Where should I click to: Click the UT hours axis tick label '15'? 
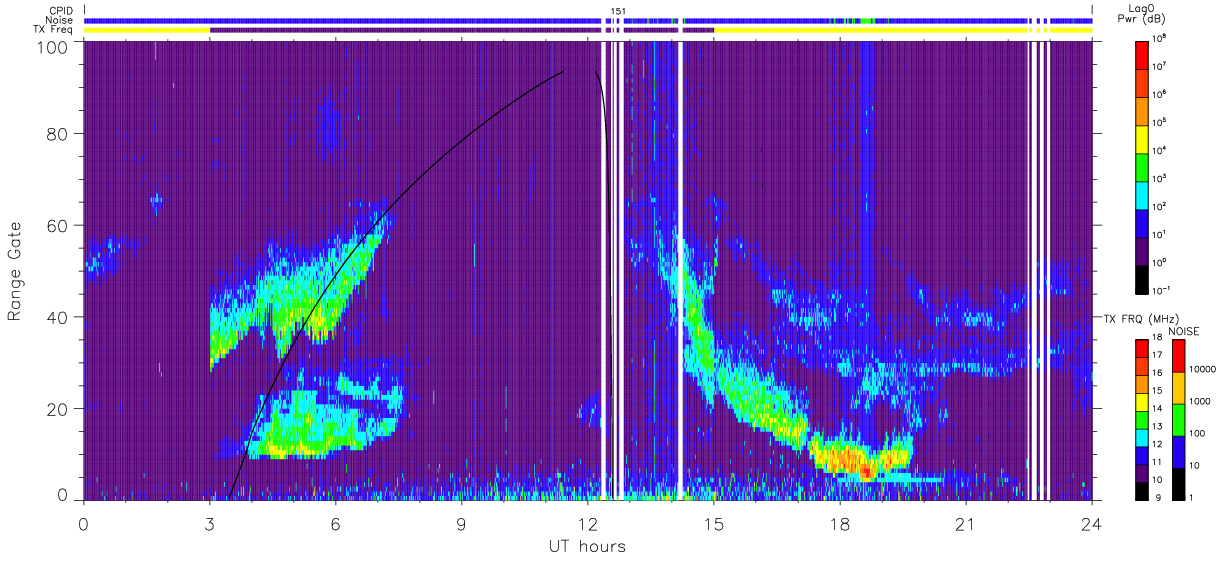pos(714,525)
